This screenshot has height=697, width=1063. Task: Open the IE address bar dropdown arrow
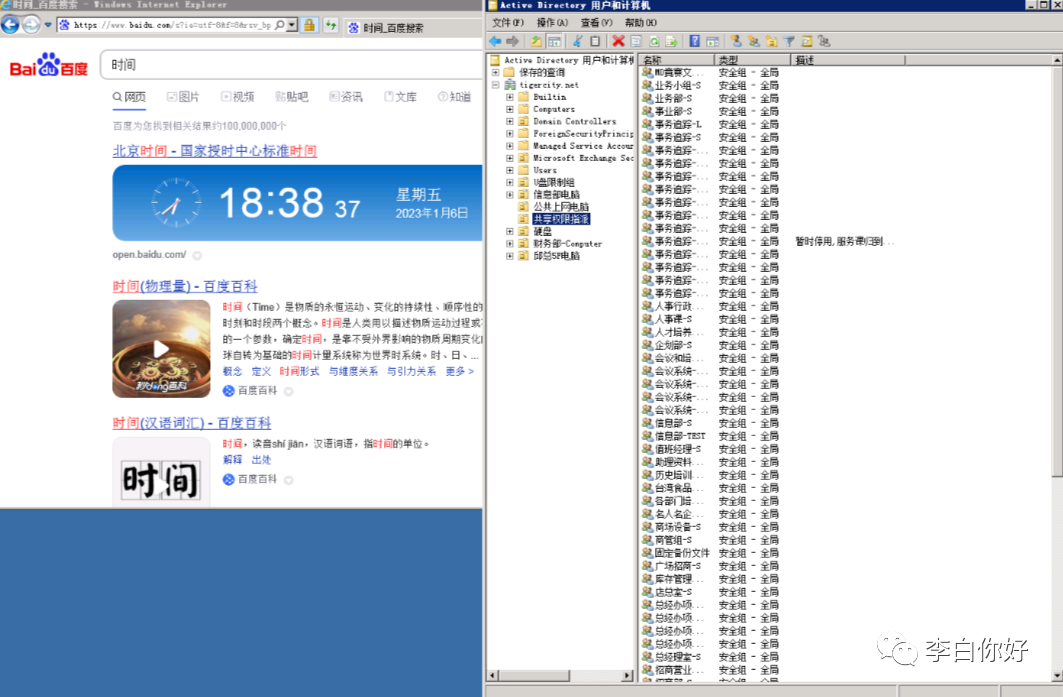(x=292, y=25)
